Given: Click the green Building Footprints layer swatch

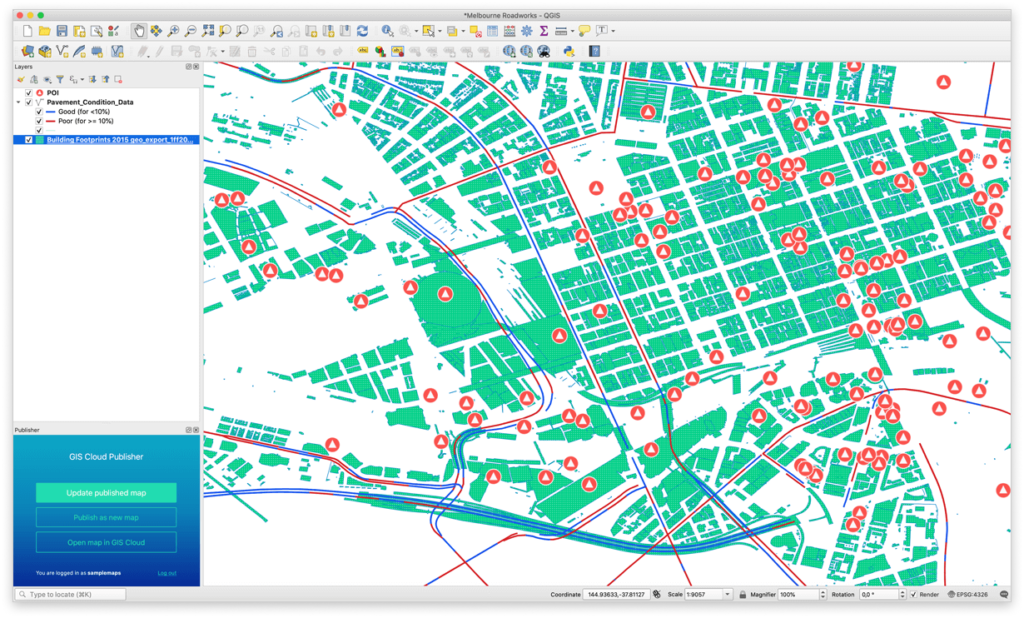Looking at the screenshot, I should click(39, 140).
